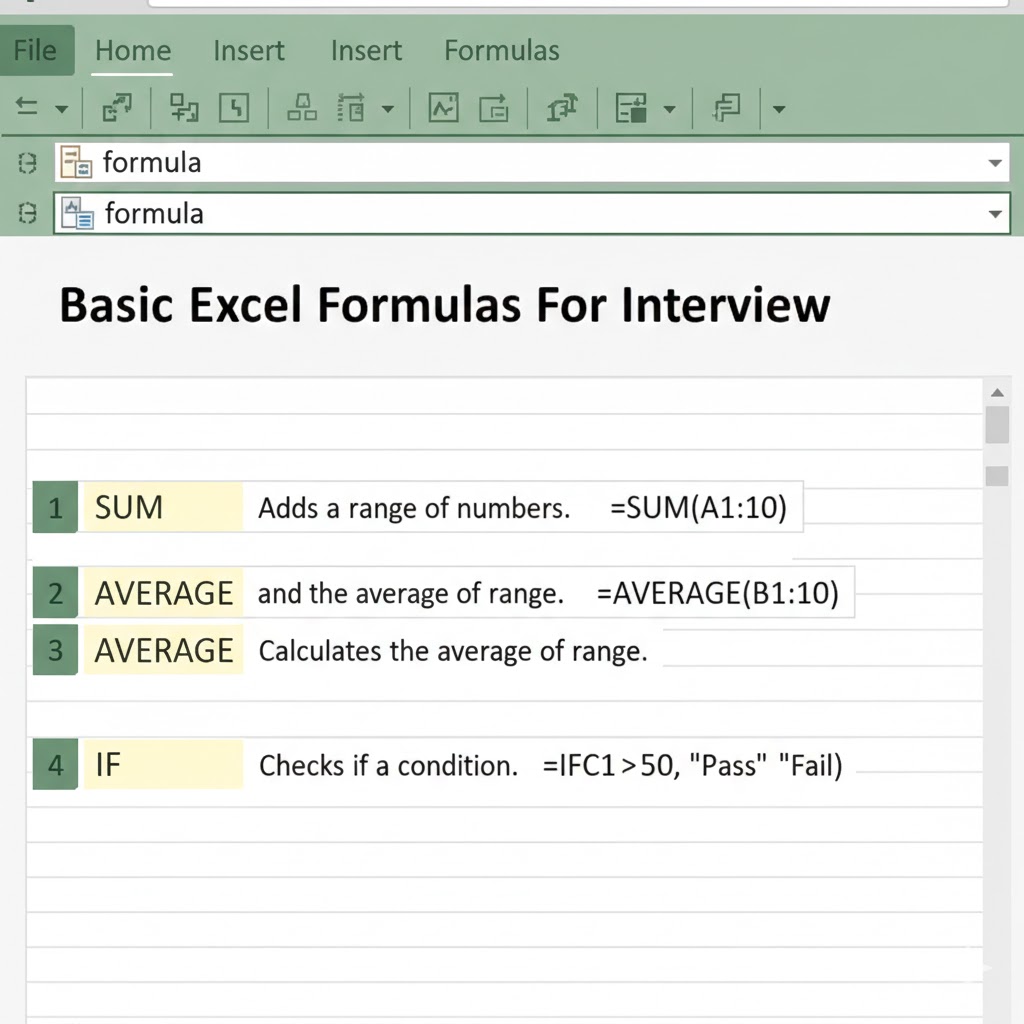Expand the second formula box dropdown arrow

point(994,214)
